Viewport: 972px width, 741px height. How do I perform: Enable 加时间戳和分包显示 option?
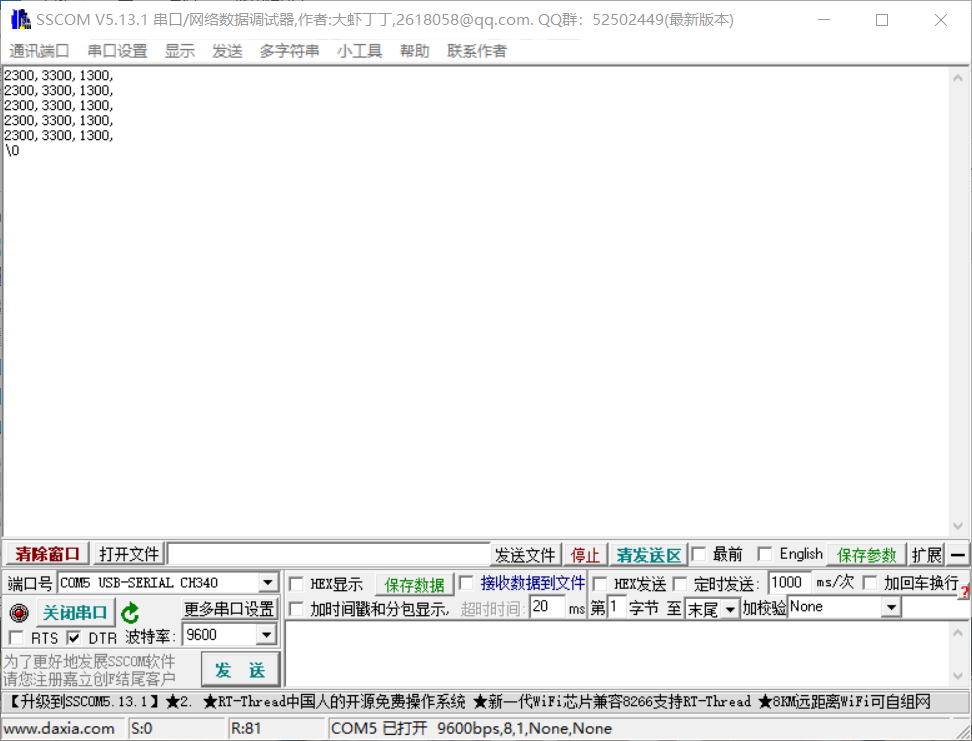coord(296,608)
